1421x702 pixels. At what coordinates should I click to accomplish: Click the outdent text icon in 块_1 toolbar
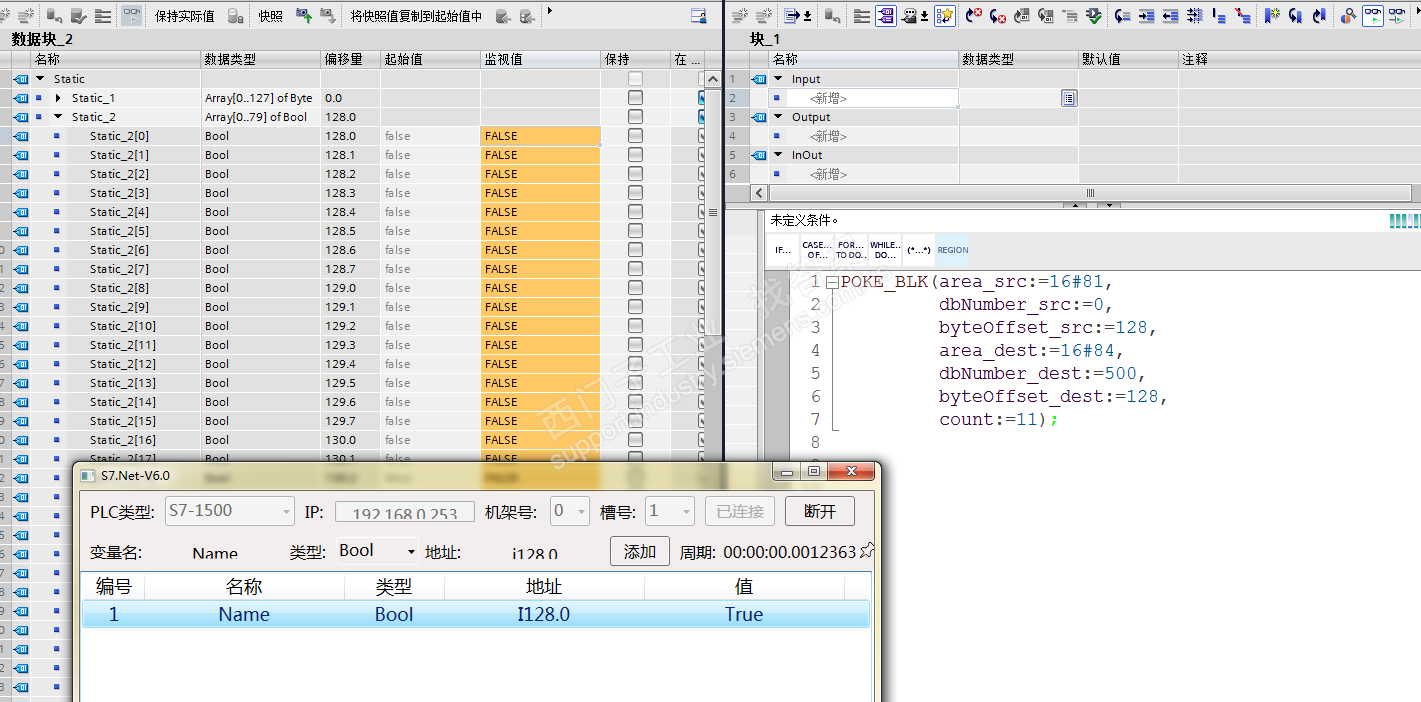click(1170, 15)
